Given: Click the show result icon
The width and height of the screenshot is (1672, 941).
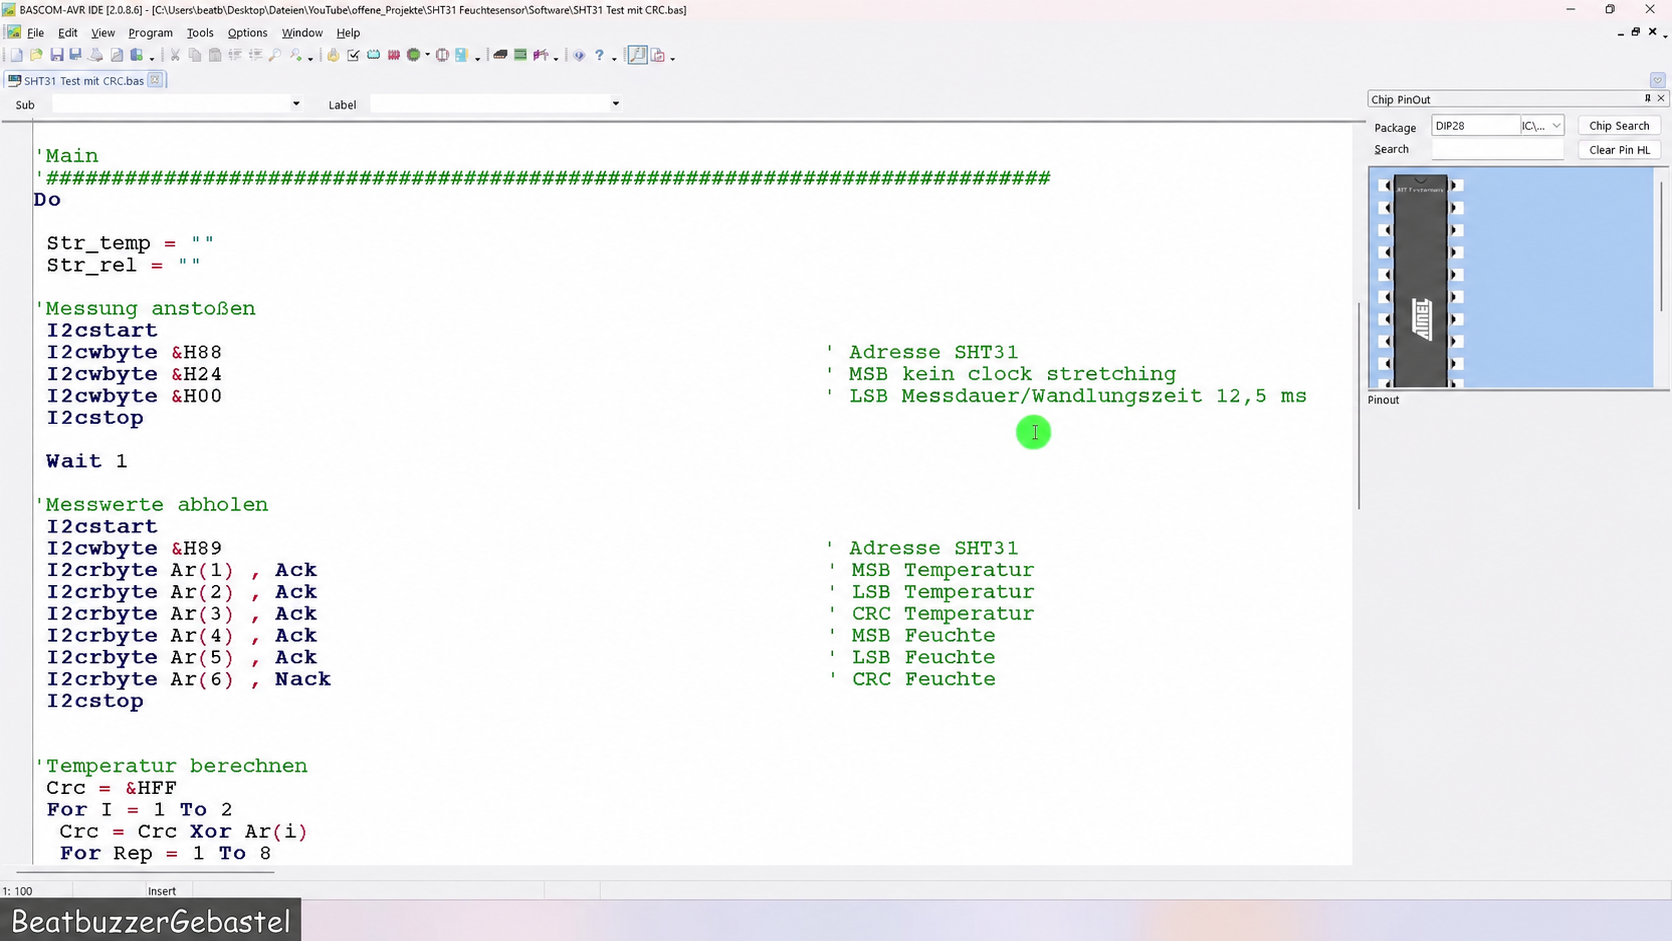Looking at the screenshot, I should point(373,55).
